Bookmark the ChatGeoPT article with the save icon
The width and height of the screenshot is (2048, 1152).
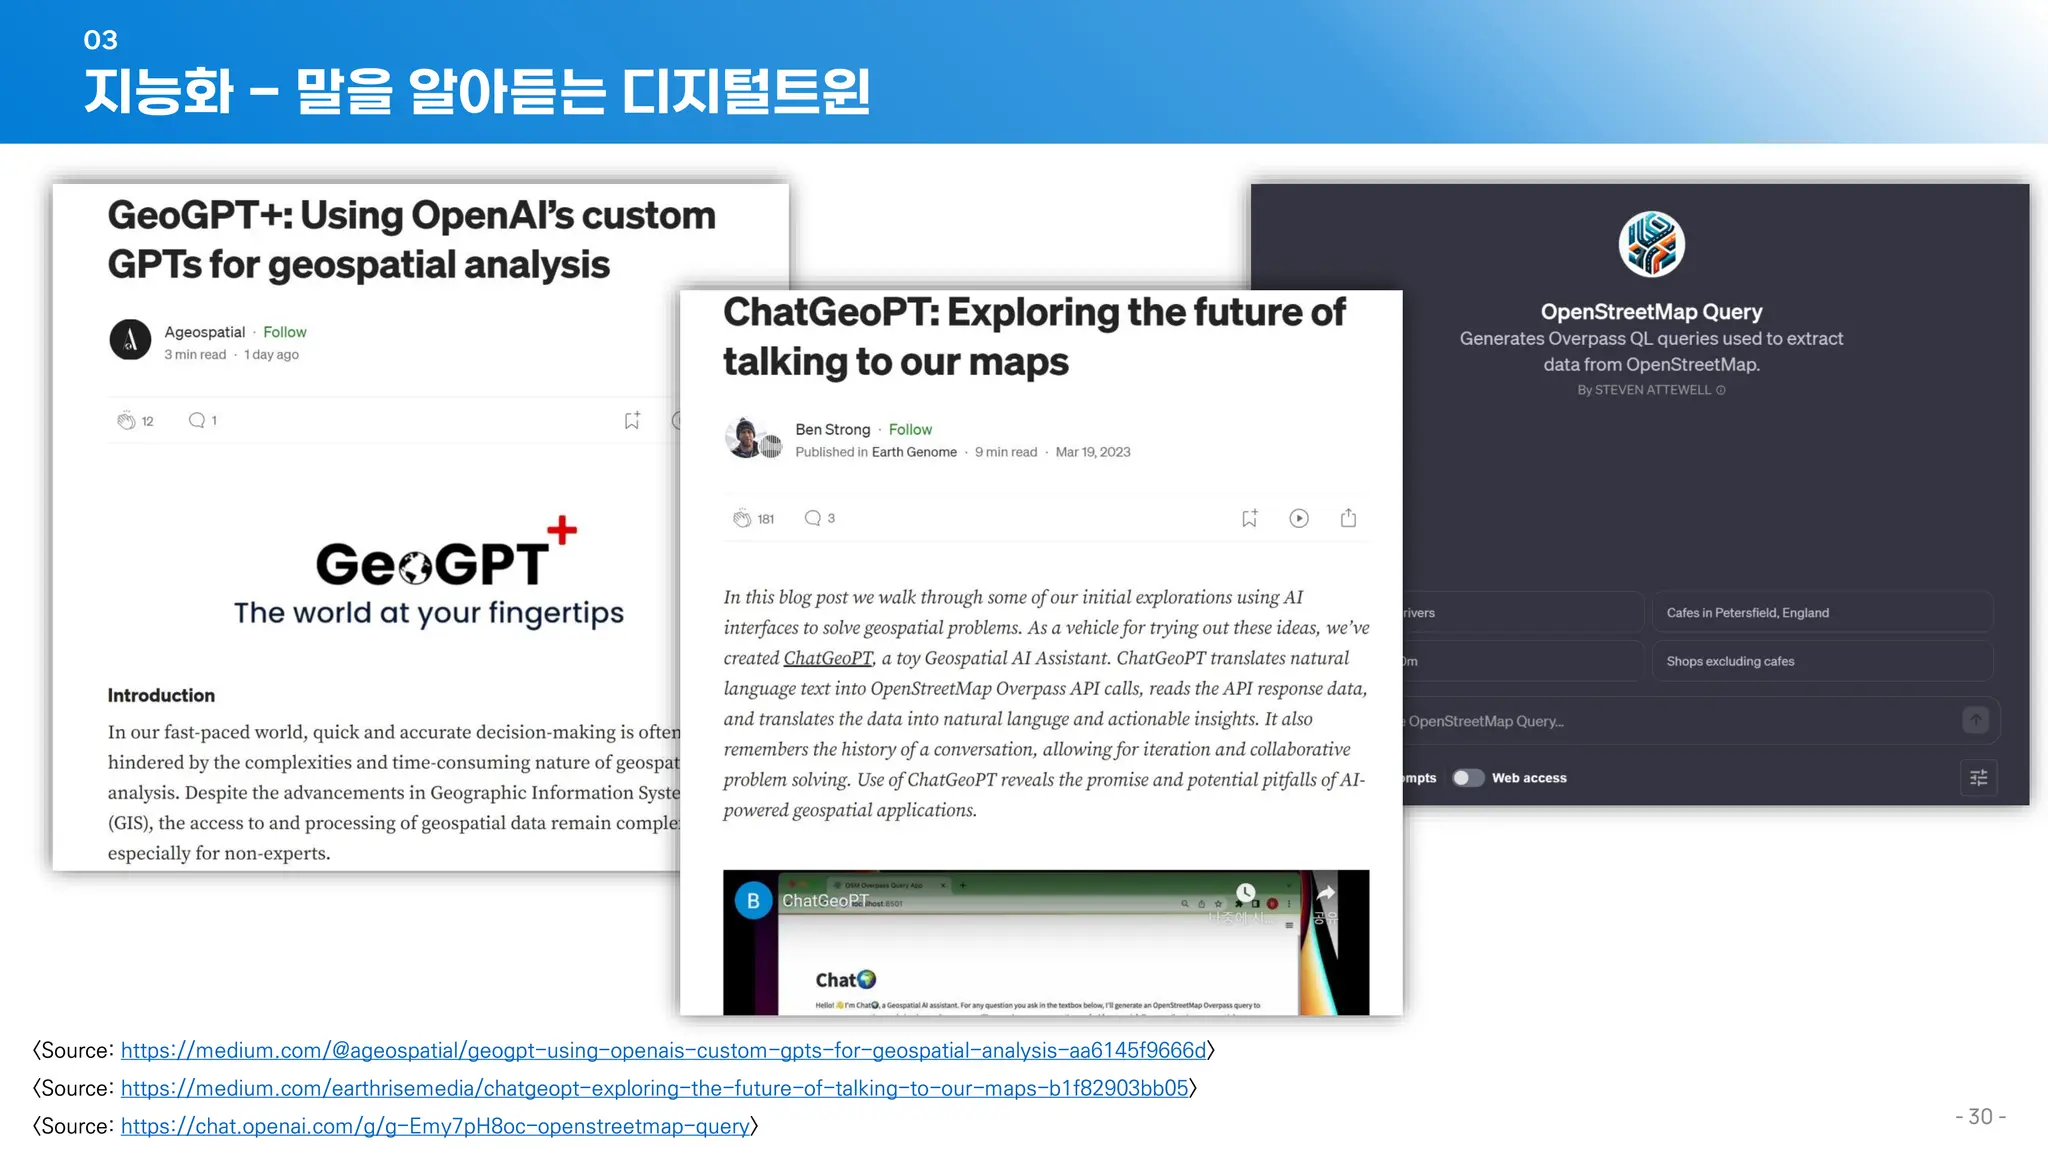[1250, 518]
